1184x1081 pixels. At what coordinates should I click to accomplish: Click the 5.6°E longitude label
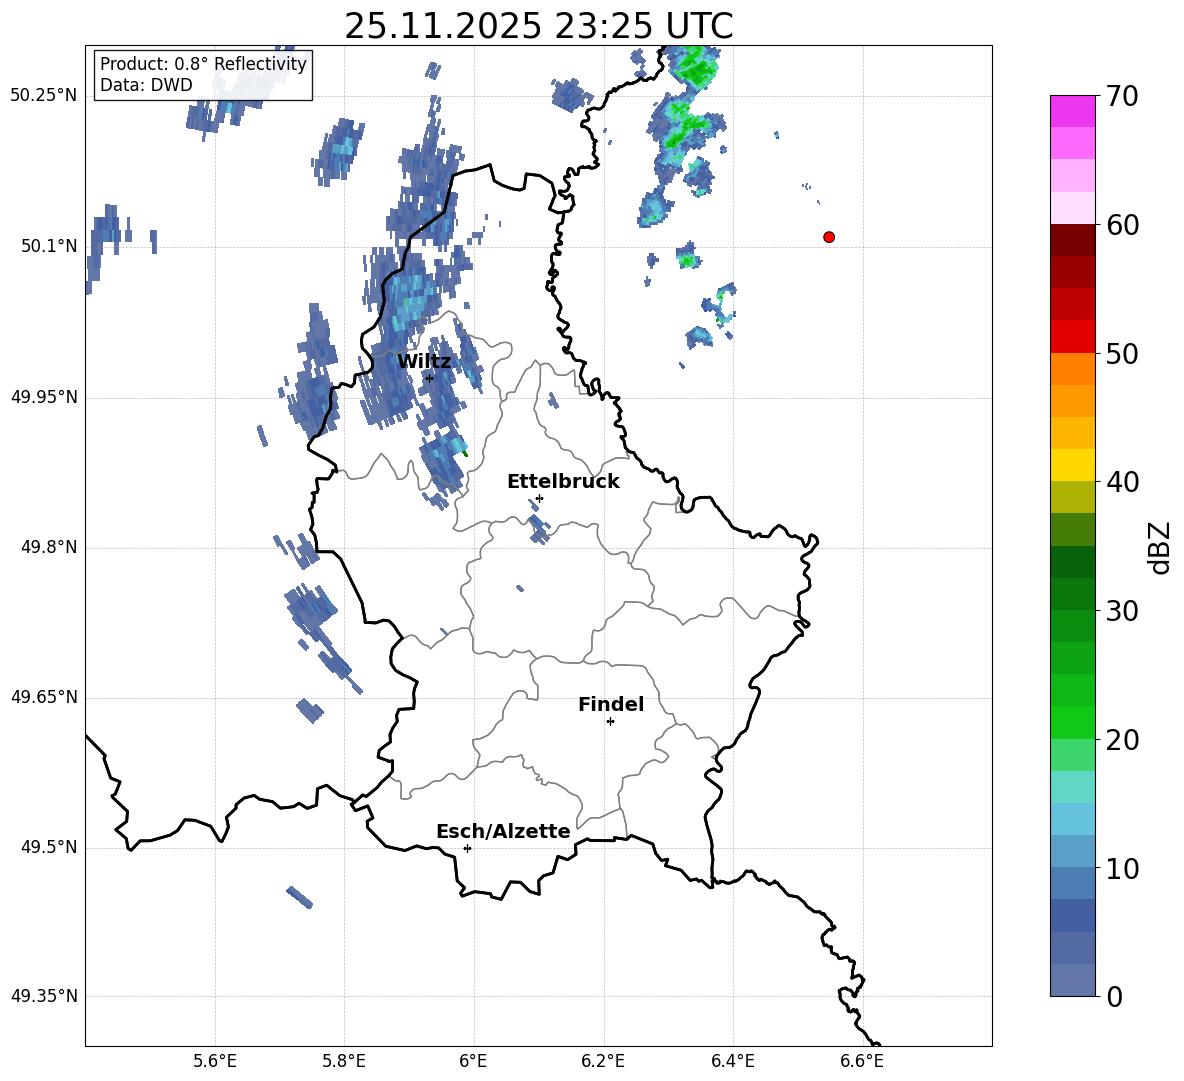coord(215,1061)
